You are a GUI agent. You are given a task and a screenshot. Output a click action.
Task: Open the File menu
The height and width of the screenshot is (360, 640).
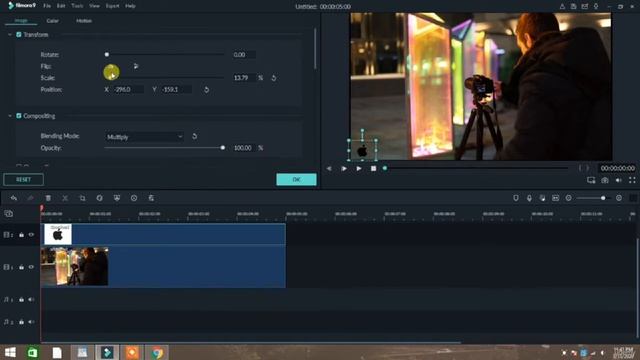(47, 6)
